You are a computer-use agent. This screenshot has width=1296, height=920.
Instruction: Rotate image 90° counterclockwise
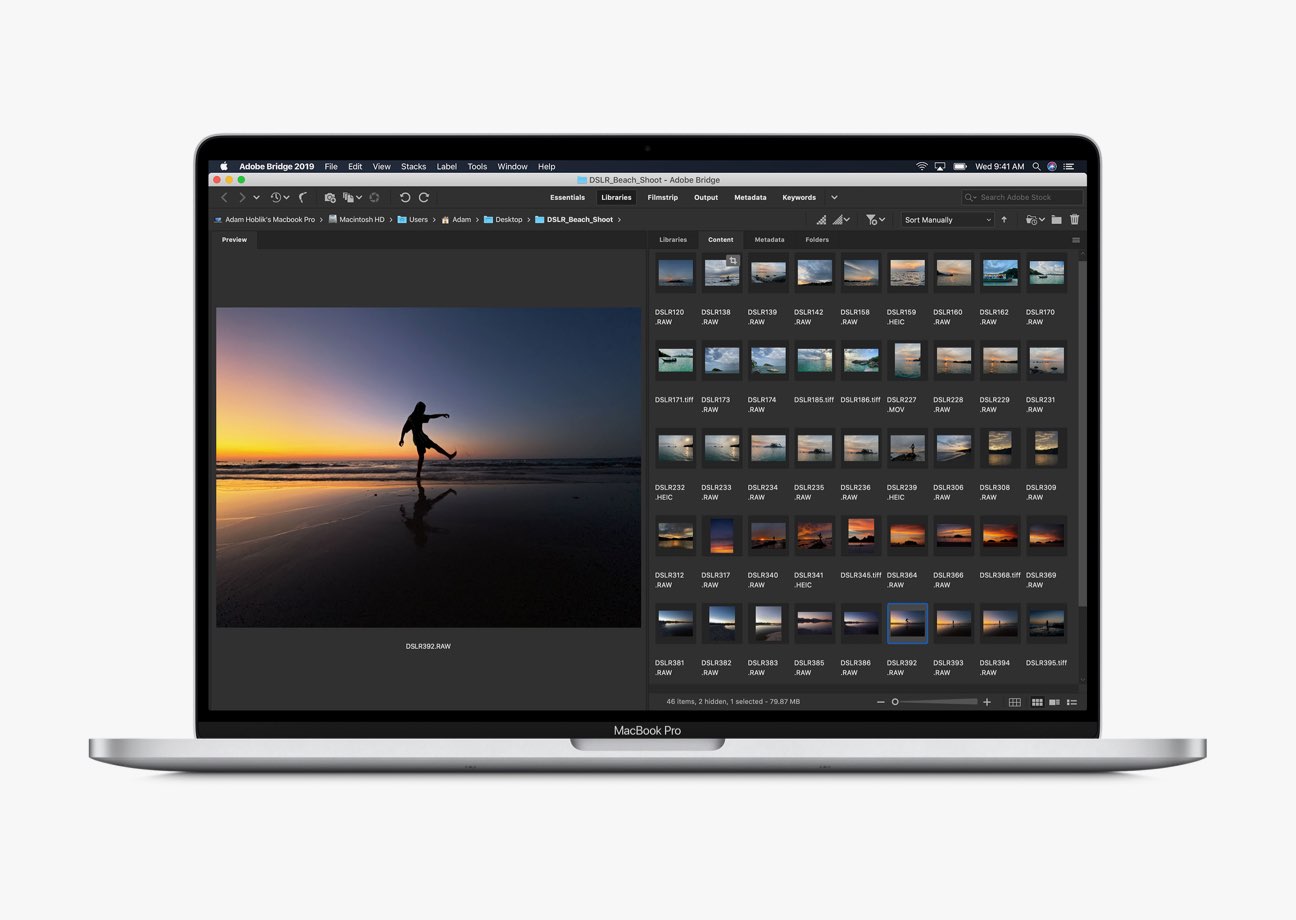pos(405,198)
